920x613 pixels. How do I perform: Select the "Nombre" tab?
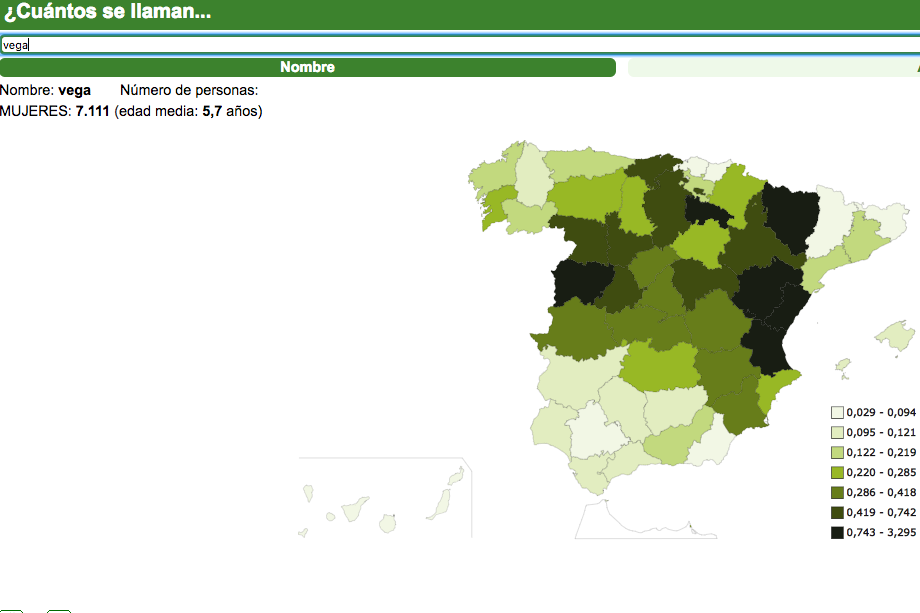coord(307,68)
